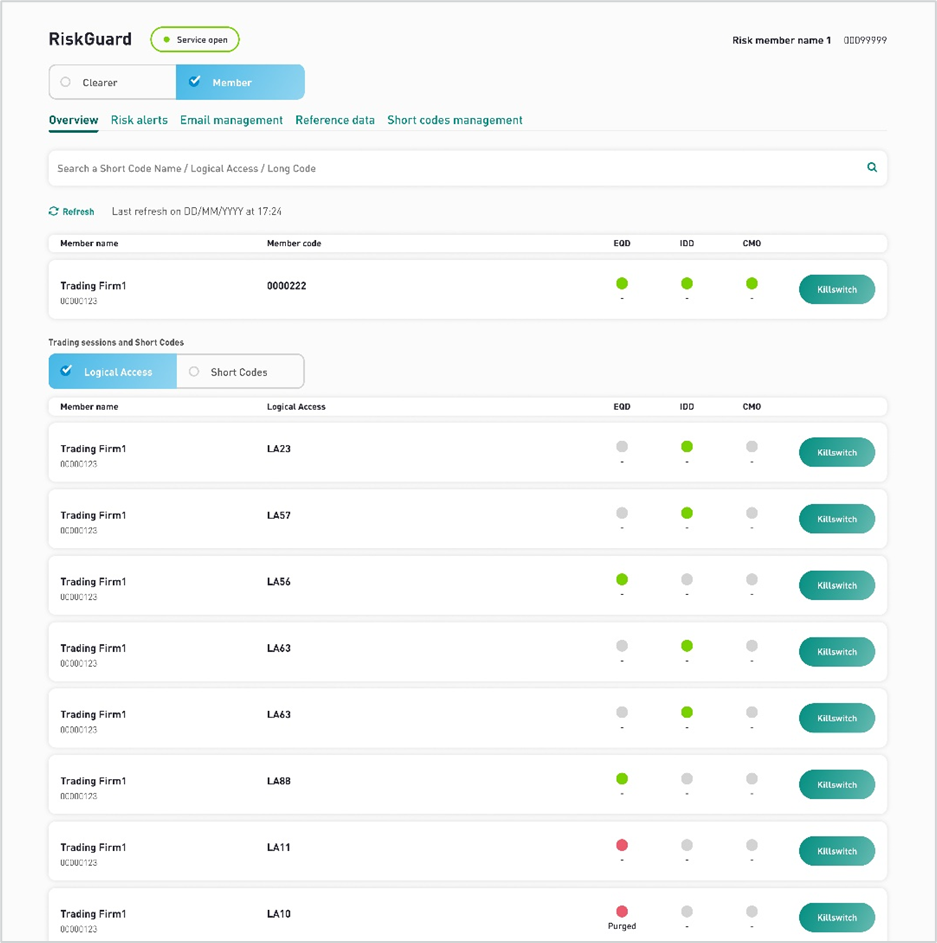Switch to the Reference data tab
Screen dimensions: 937x943
334,120
